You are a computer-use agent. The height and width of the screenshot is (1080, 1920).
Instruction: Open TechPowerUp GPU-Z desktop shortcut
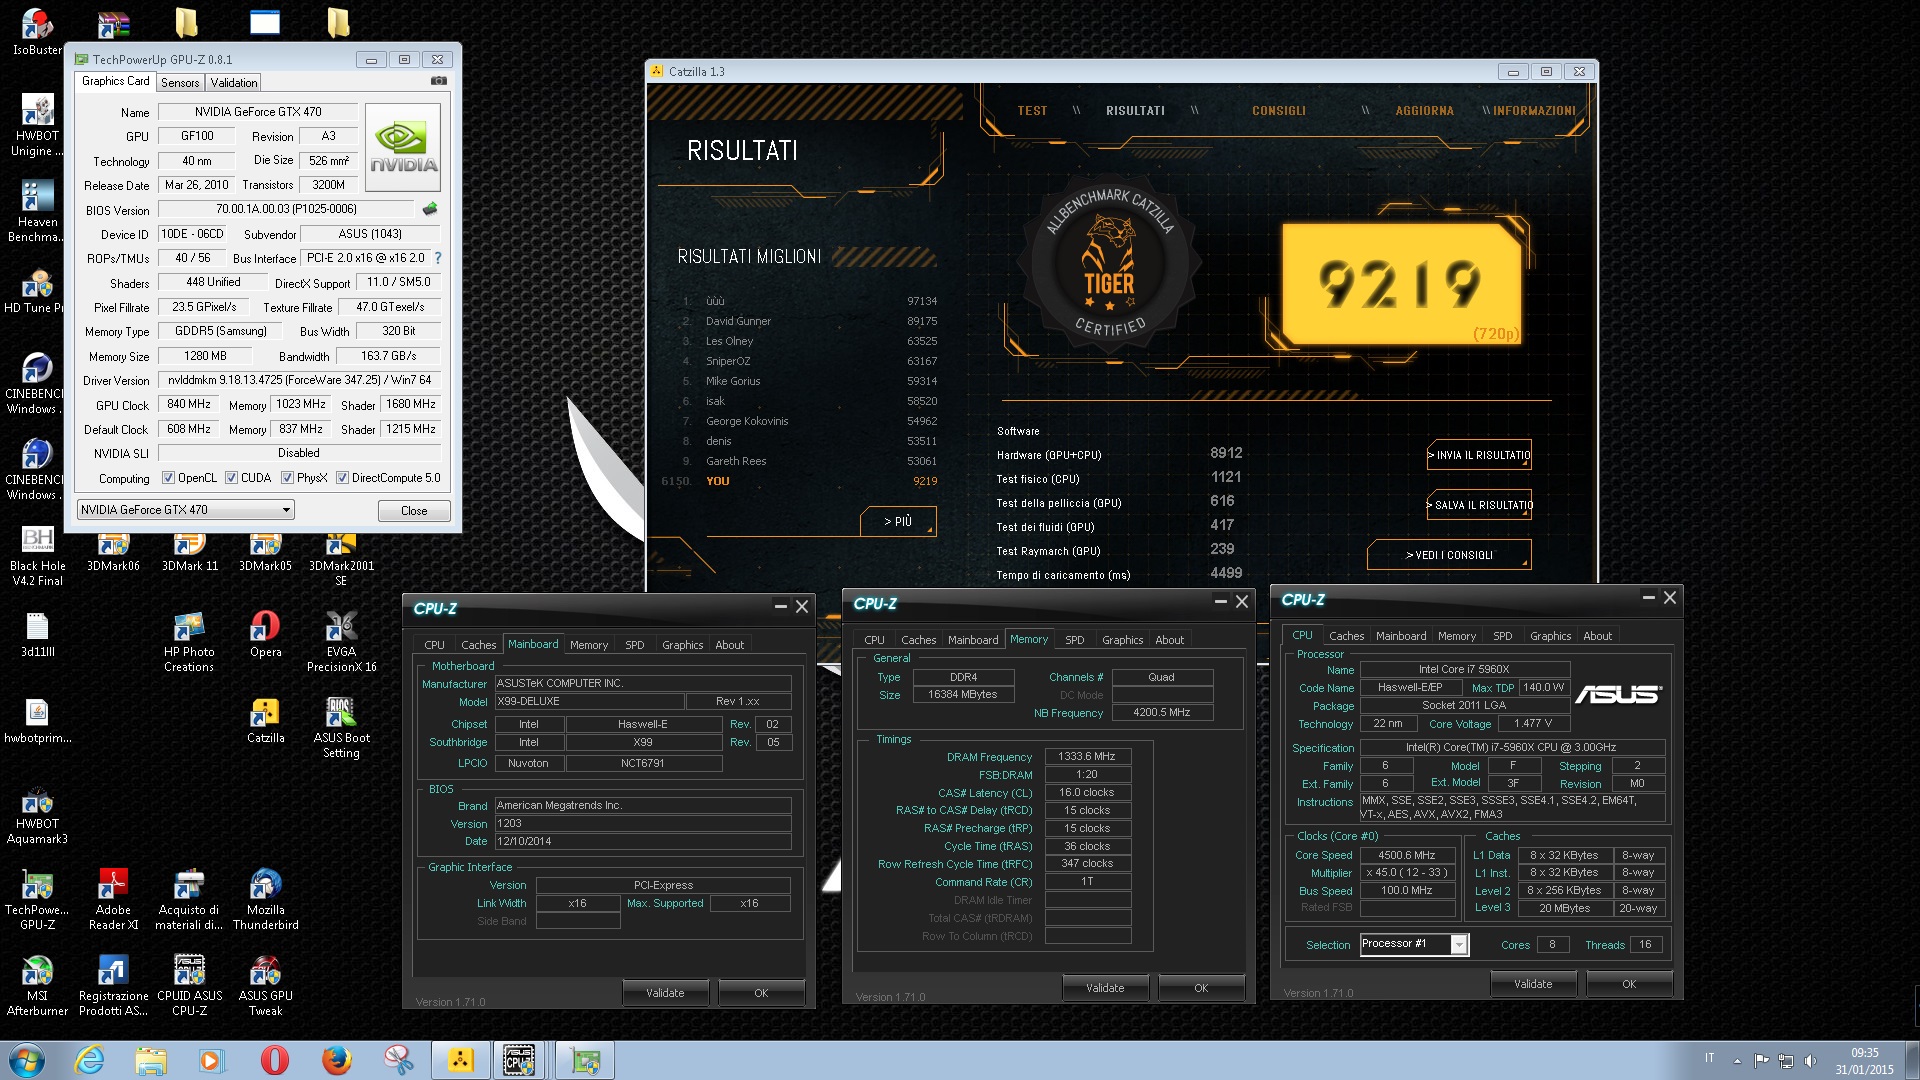coord(37,901)
